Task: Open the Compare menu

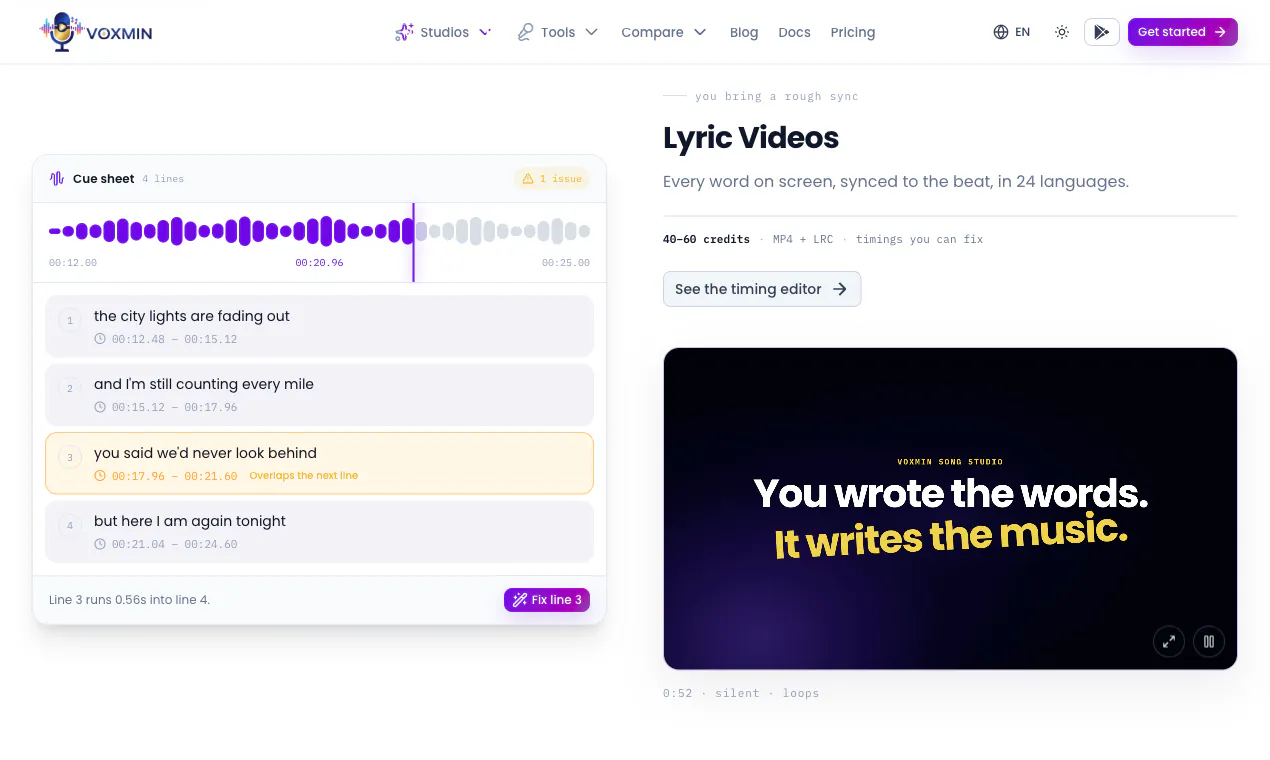Action: 664,32
